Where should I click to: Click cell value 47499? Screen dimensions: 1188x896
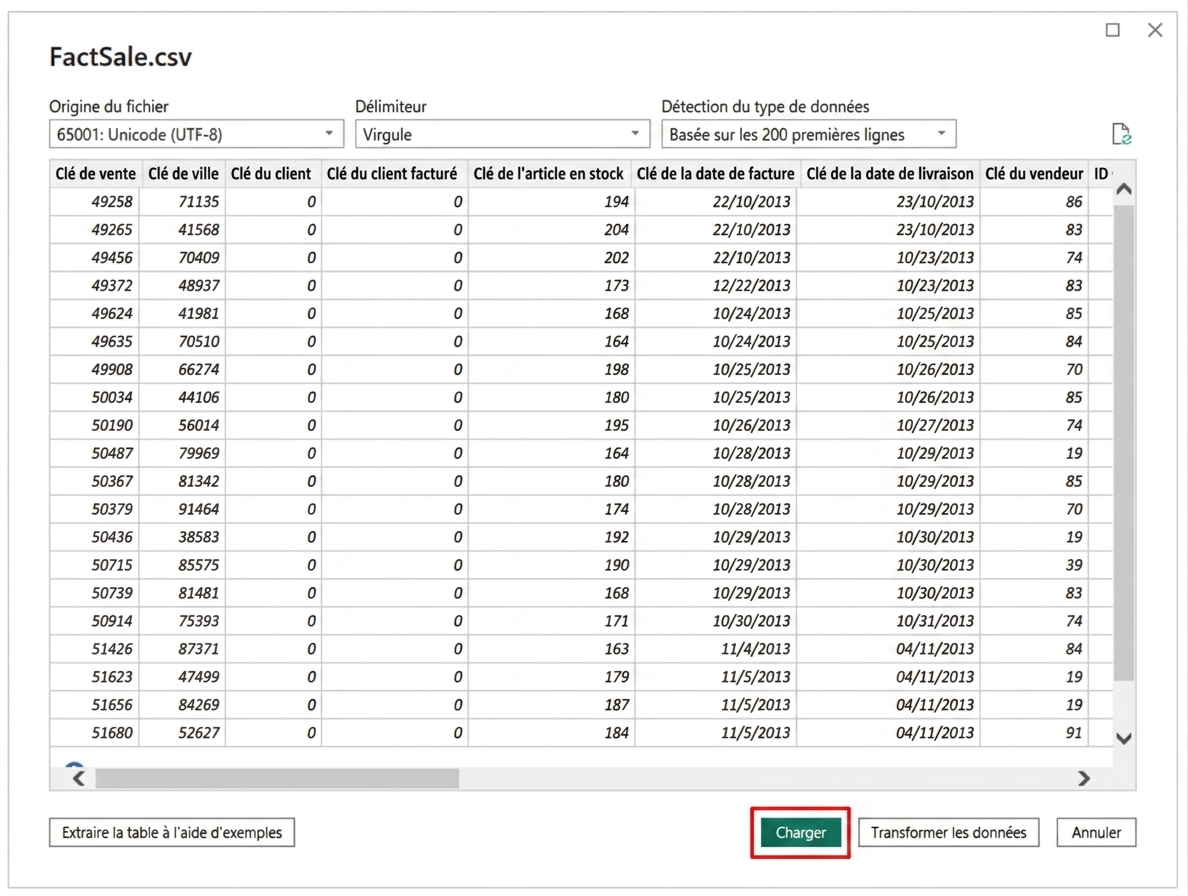(199, 678)
